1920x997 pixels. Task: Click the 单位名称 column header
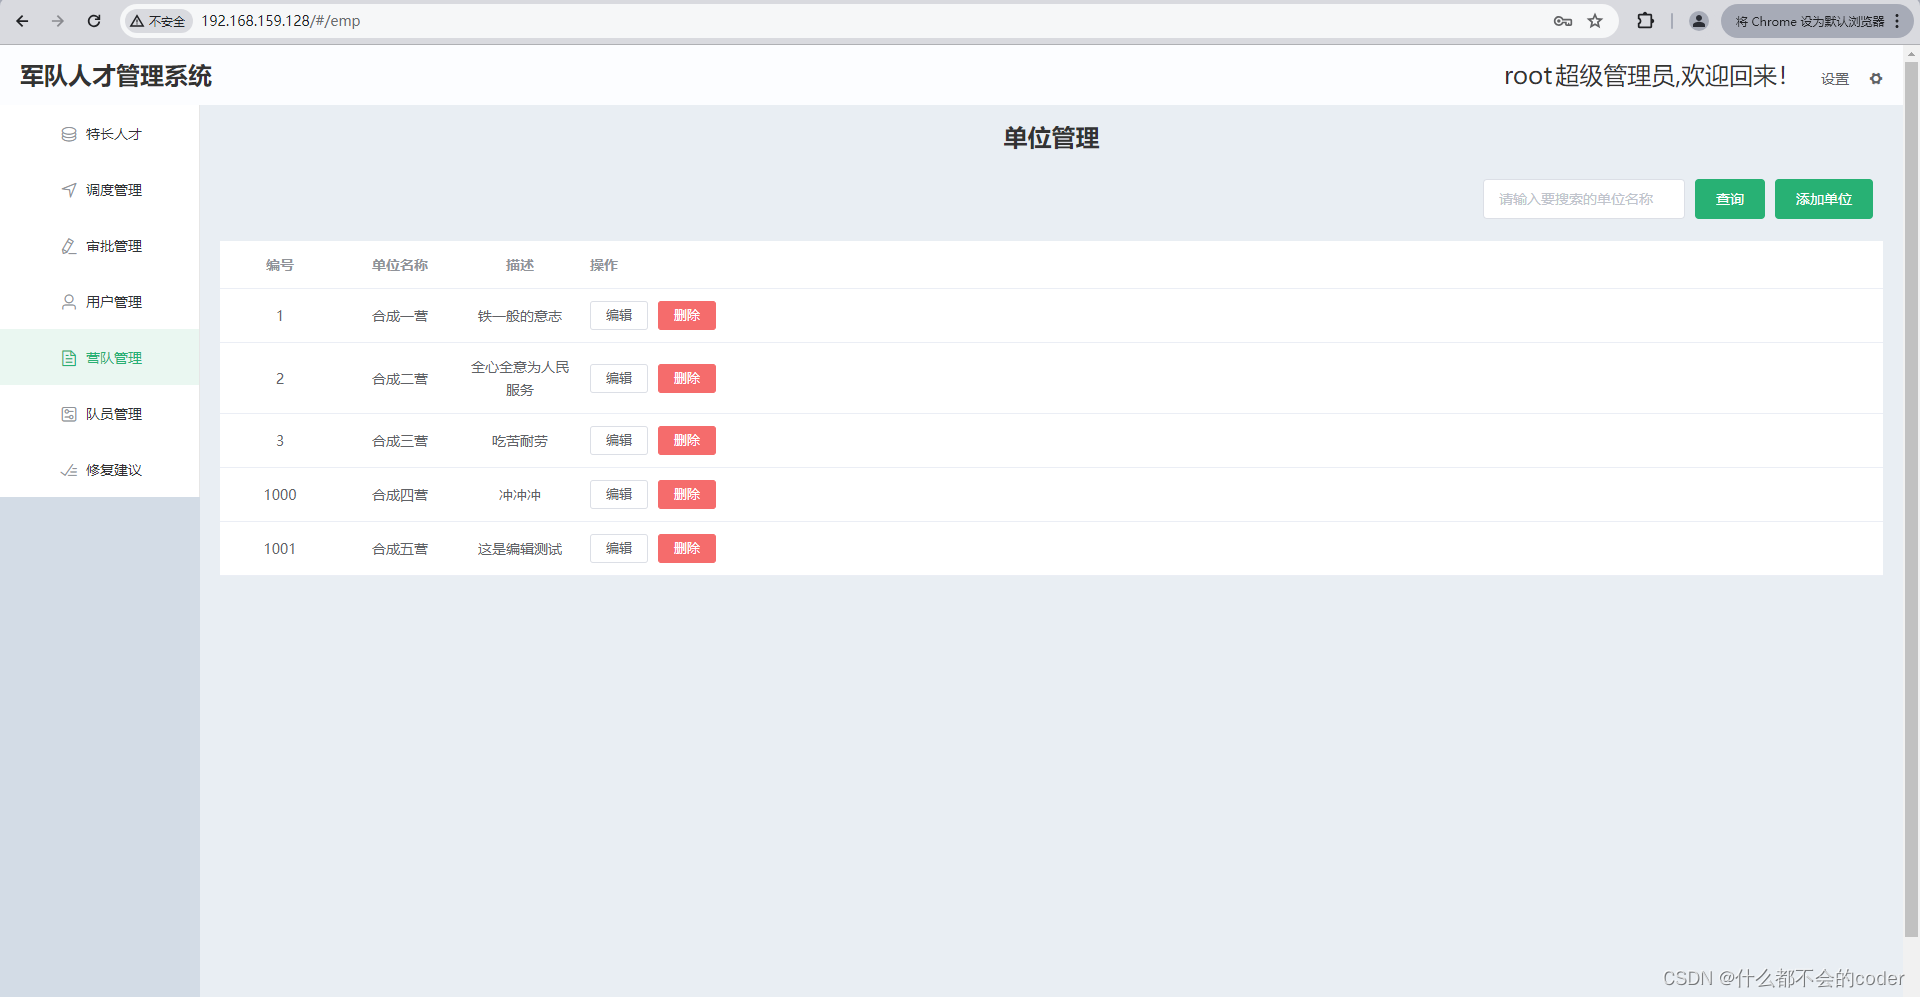(x=400, y=265)
